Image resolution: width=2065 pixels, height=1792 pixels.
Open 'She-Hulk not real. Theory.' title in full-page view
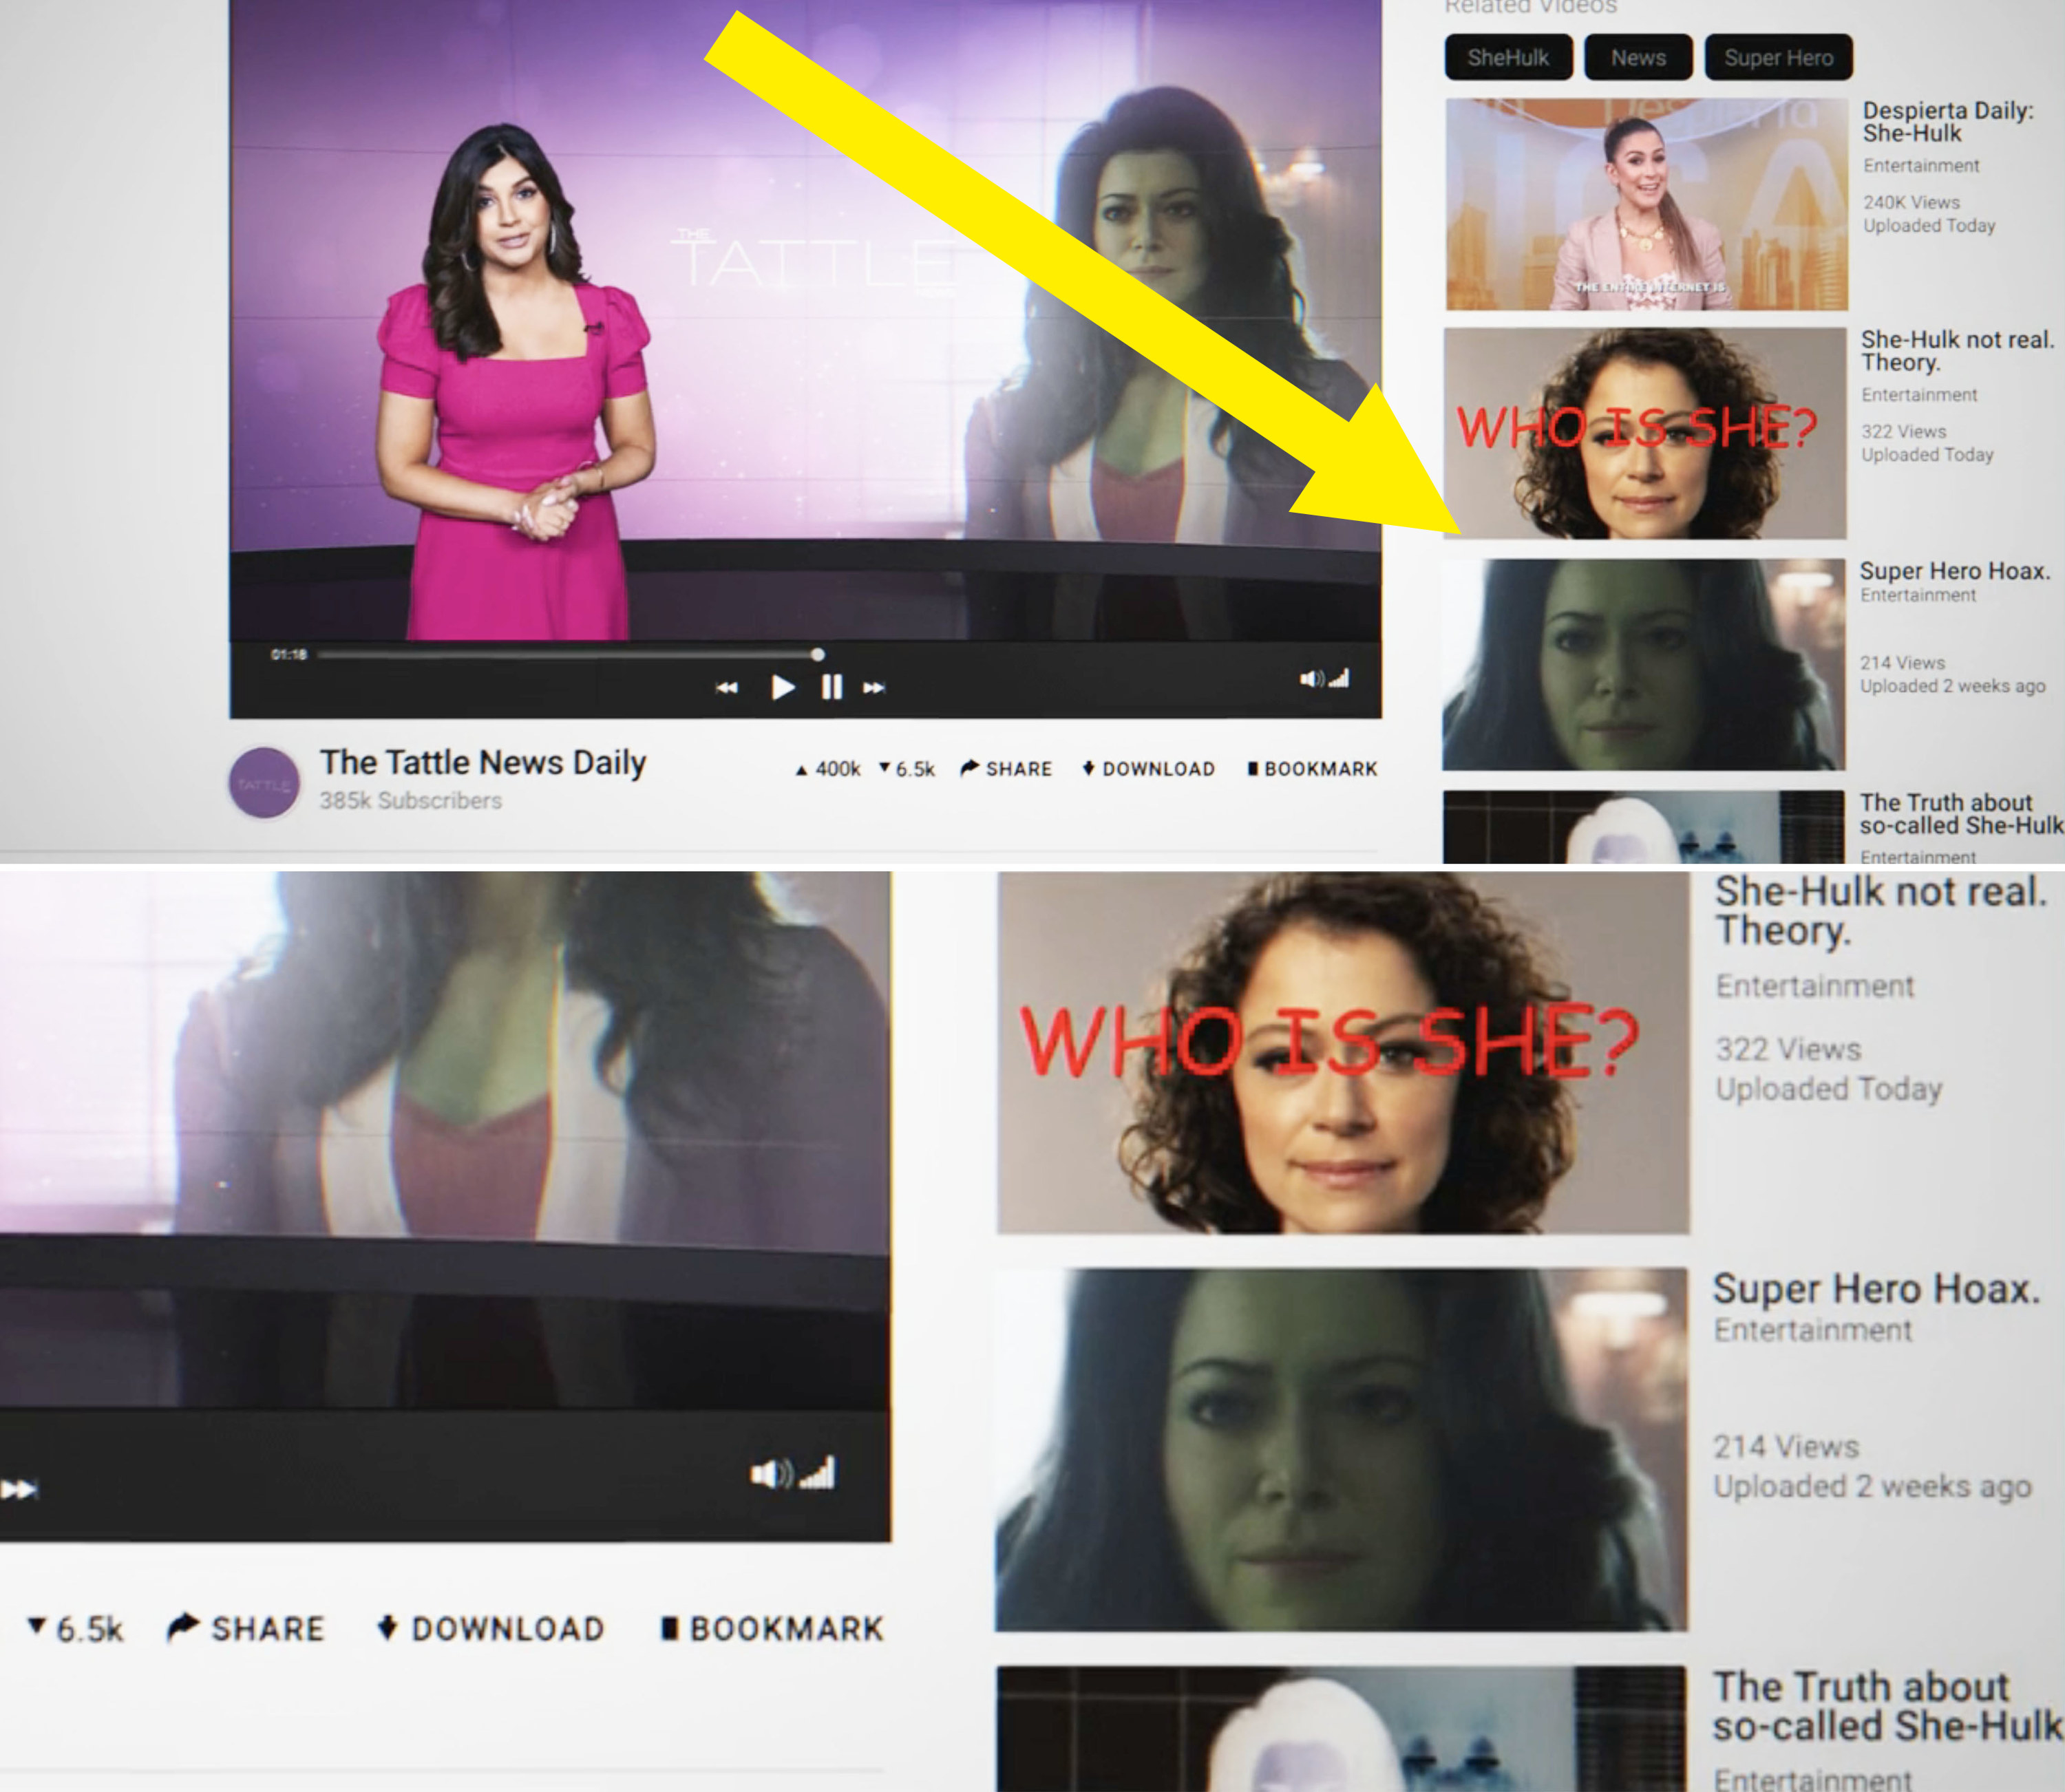click(x=1957, y=351)
